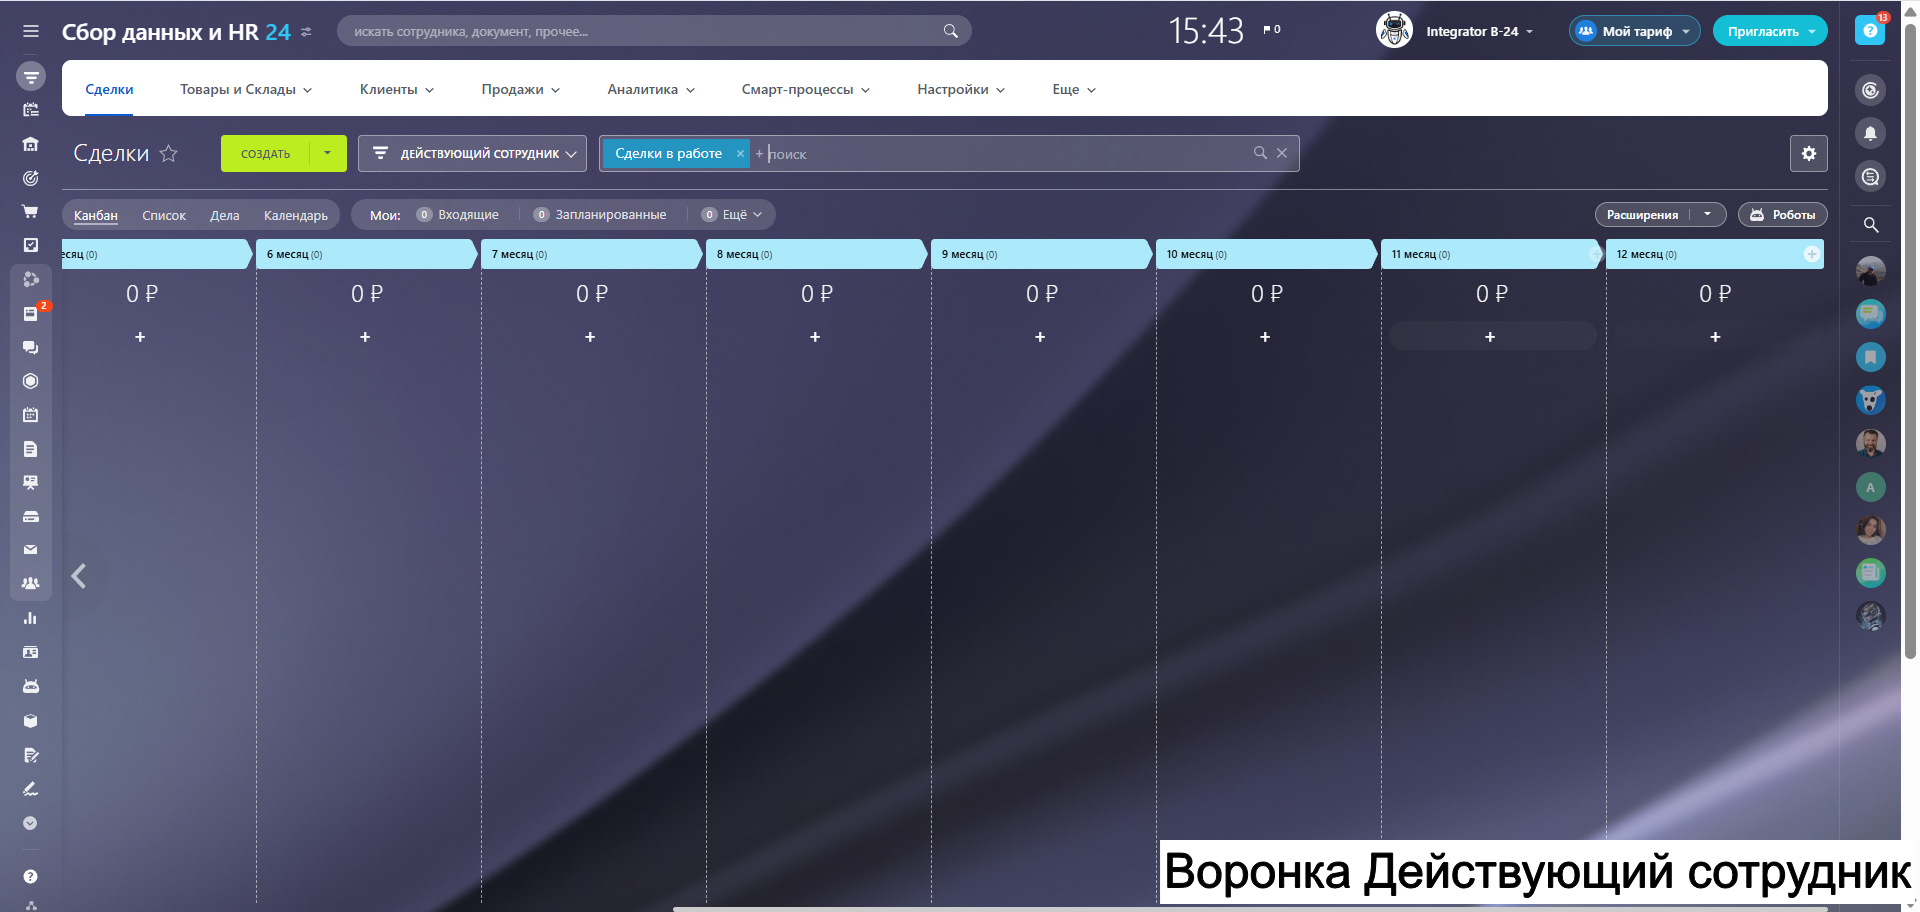Open the question mark help icon in left sidebar
Viewport: 1920px width, 912px height.
[x=31, y=877]
